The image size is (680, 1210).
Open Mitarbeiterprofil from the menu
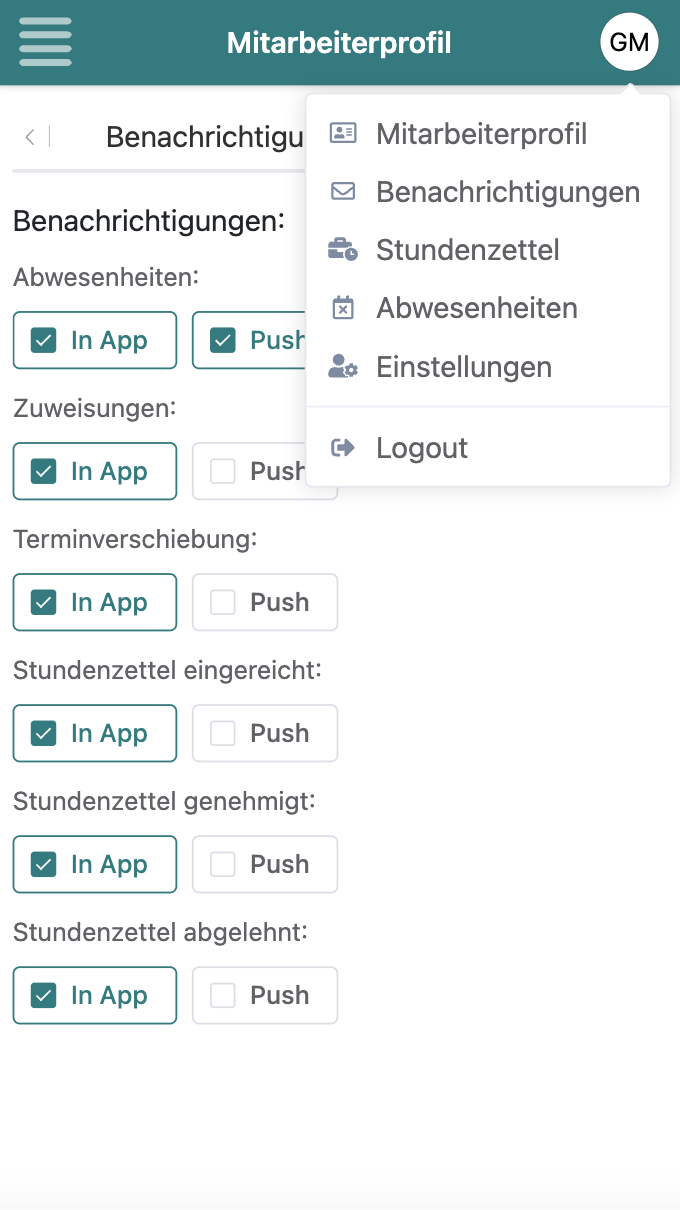tap(481, 132)
